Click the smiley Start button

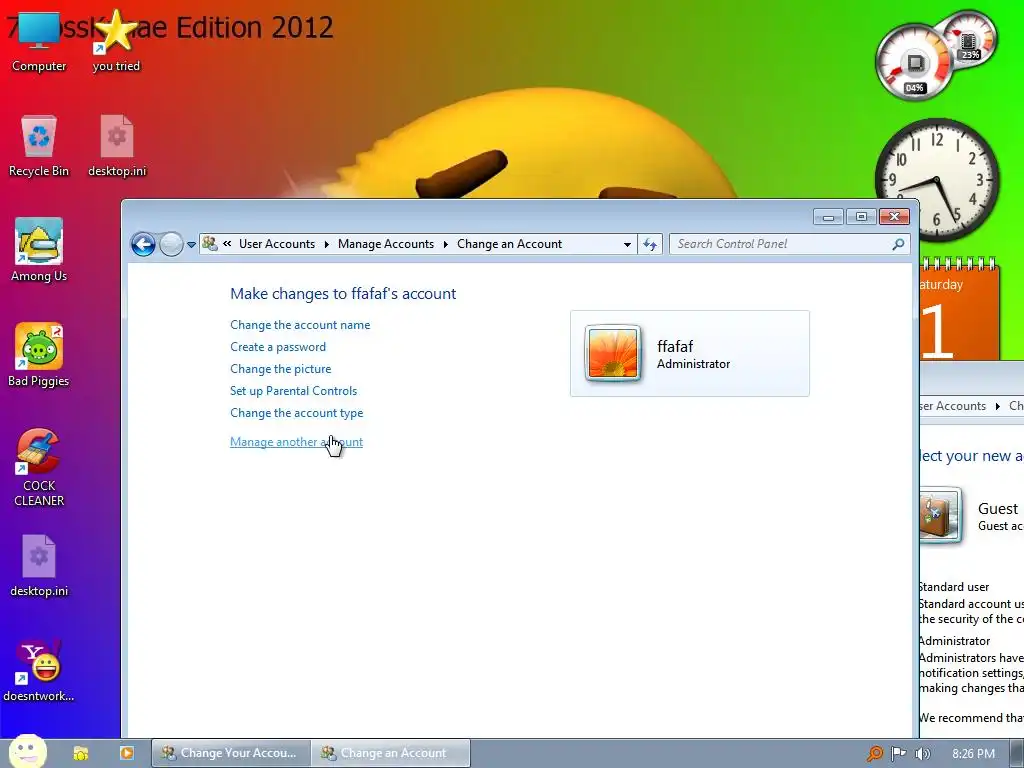tap(27, 752)
